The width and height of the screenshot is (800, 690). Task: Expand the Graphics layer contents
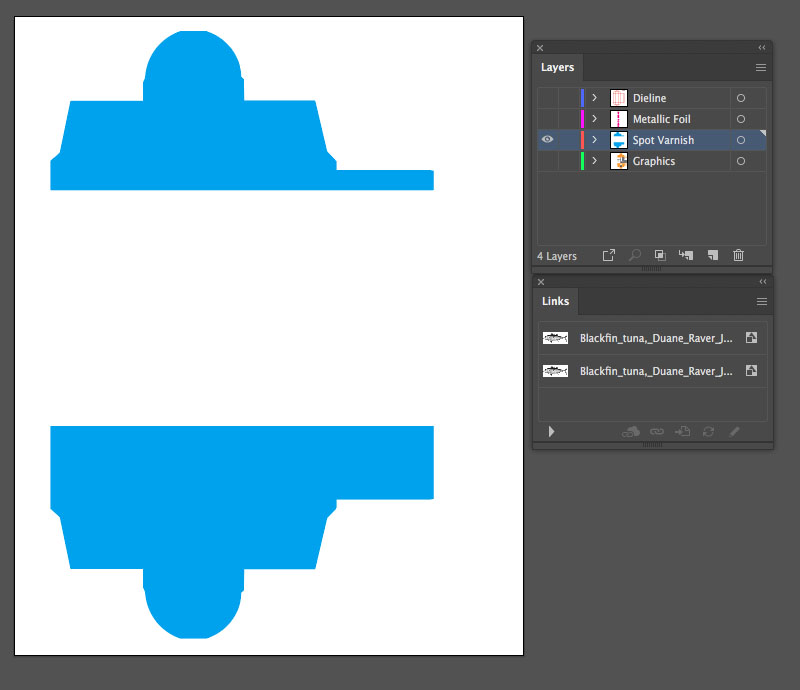(x=594, y=161)
